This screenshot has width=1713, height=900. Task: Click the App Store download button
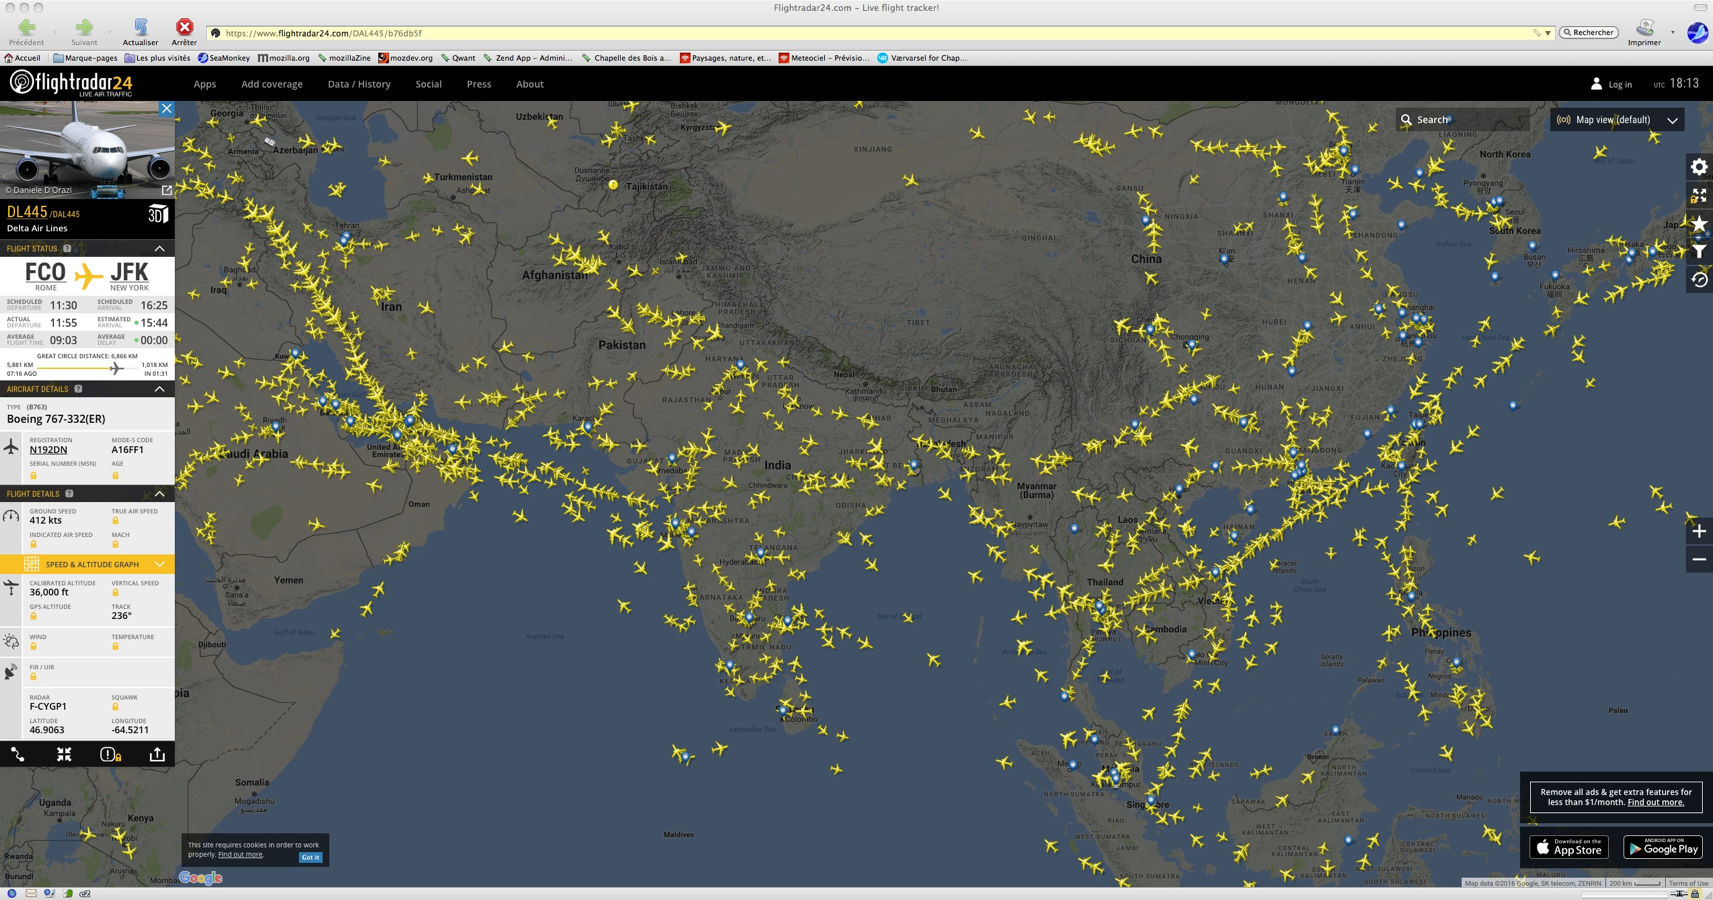[x=1568, y=847]
